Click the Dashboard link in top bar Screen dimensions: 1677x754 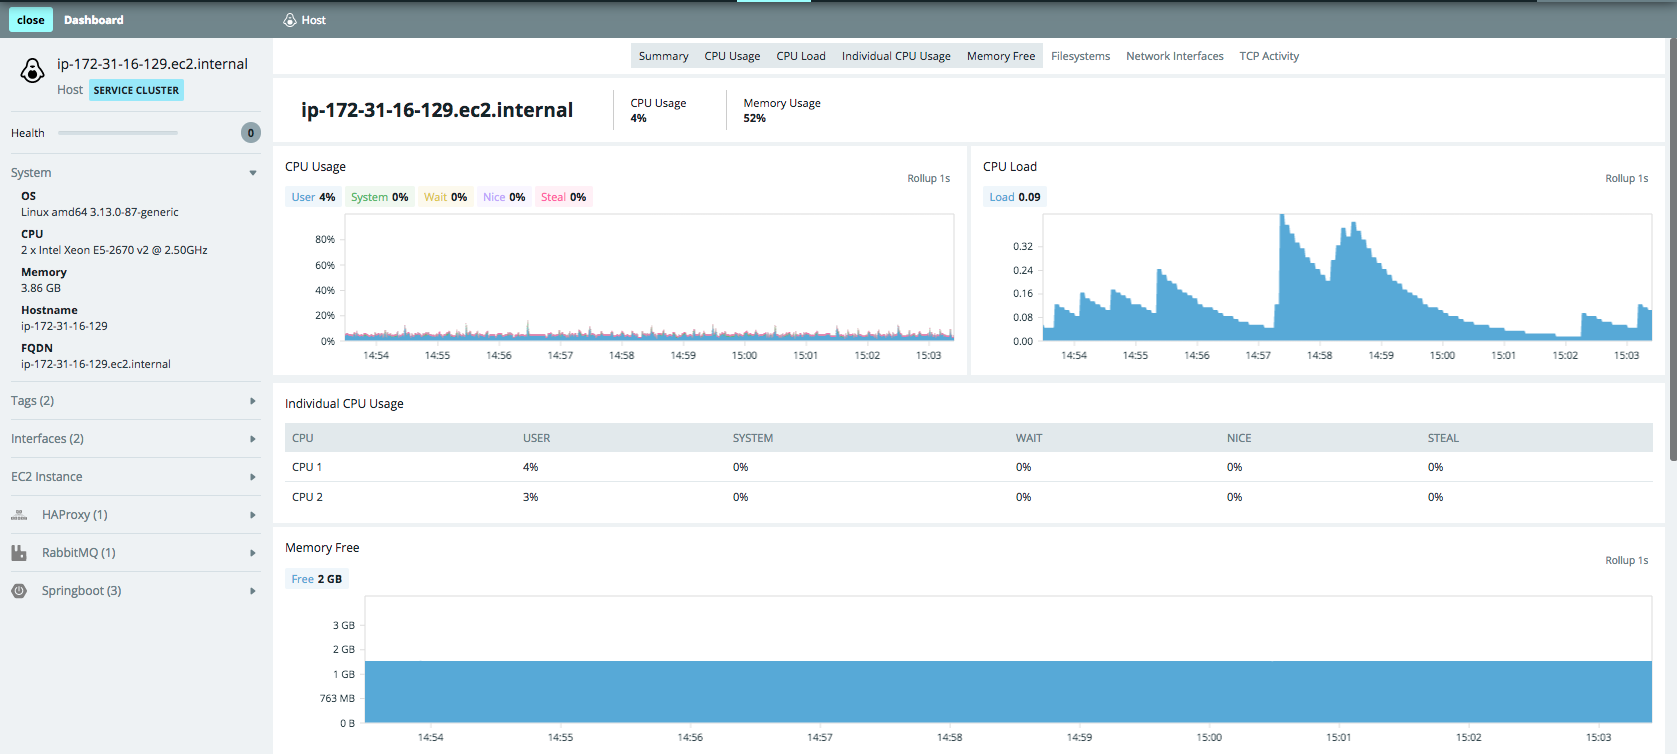pyautogui.click(x=94, y=20)
